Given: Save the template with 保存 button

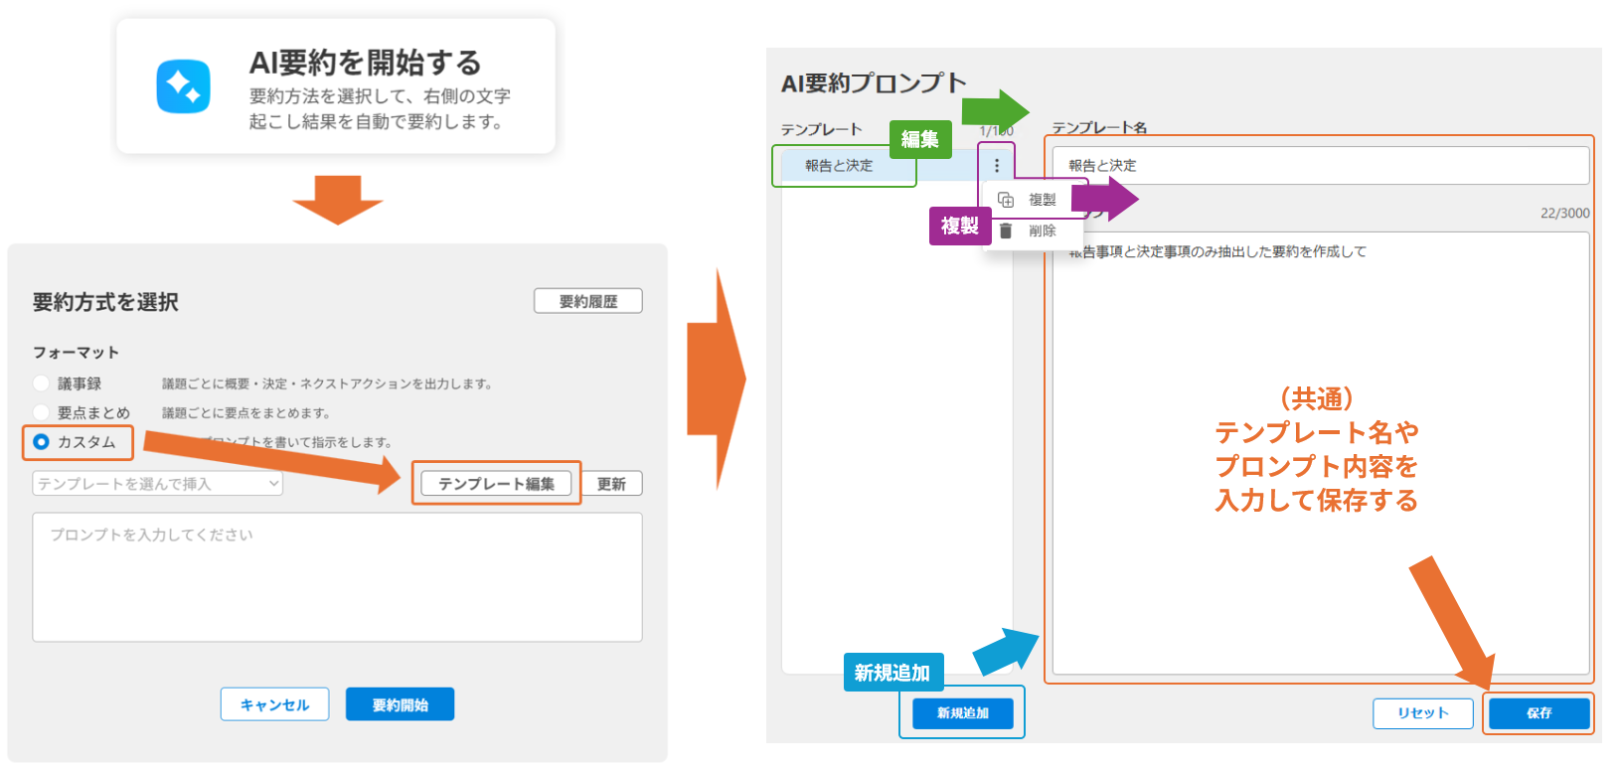Looking at the screenshot, I should pyautogui.click(x=1538, y=713).
